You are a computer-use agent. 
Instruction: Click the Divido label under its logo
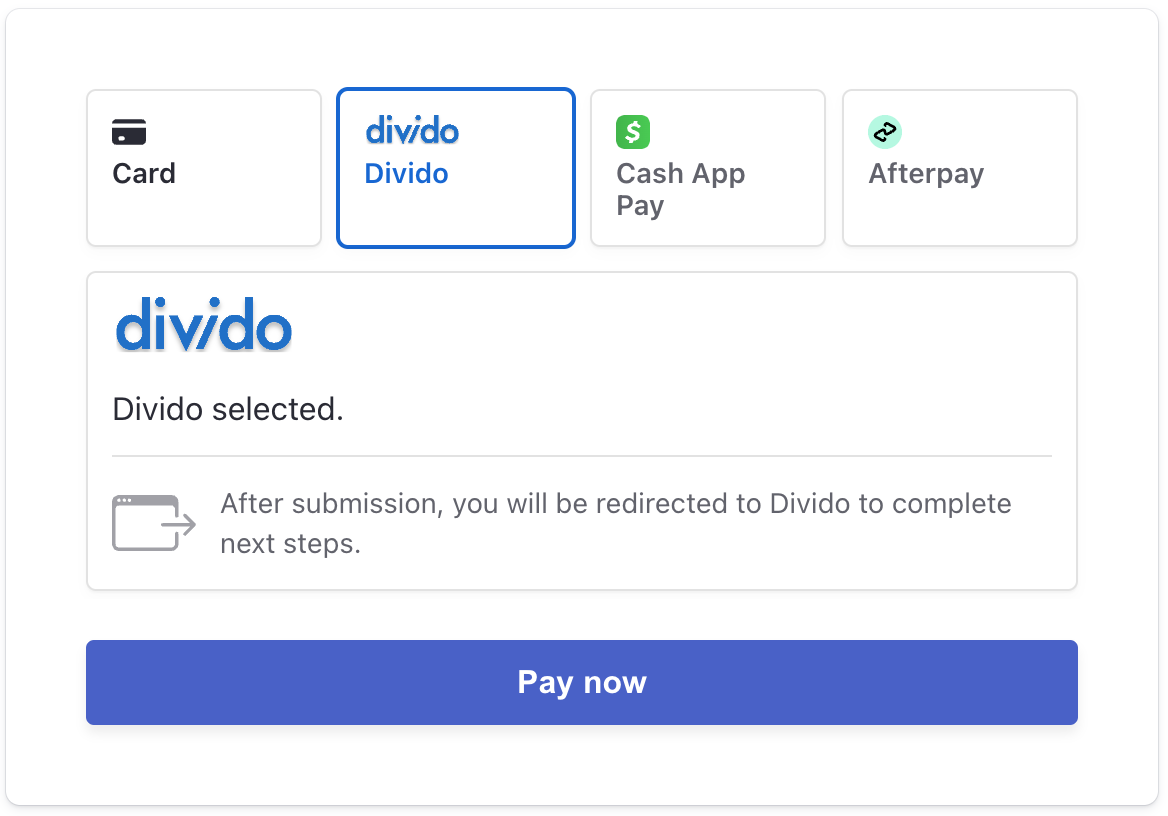406,173
